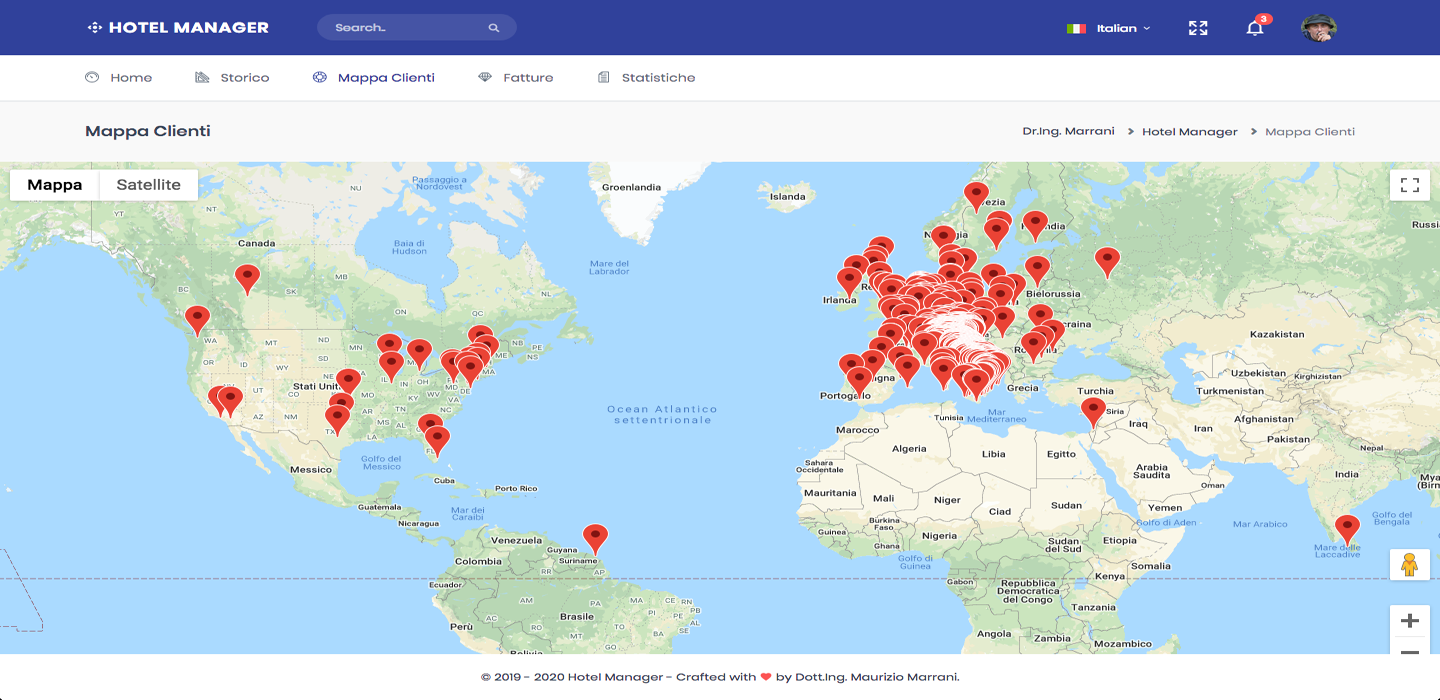Open the Statistiche menu item

coord(646,77)
